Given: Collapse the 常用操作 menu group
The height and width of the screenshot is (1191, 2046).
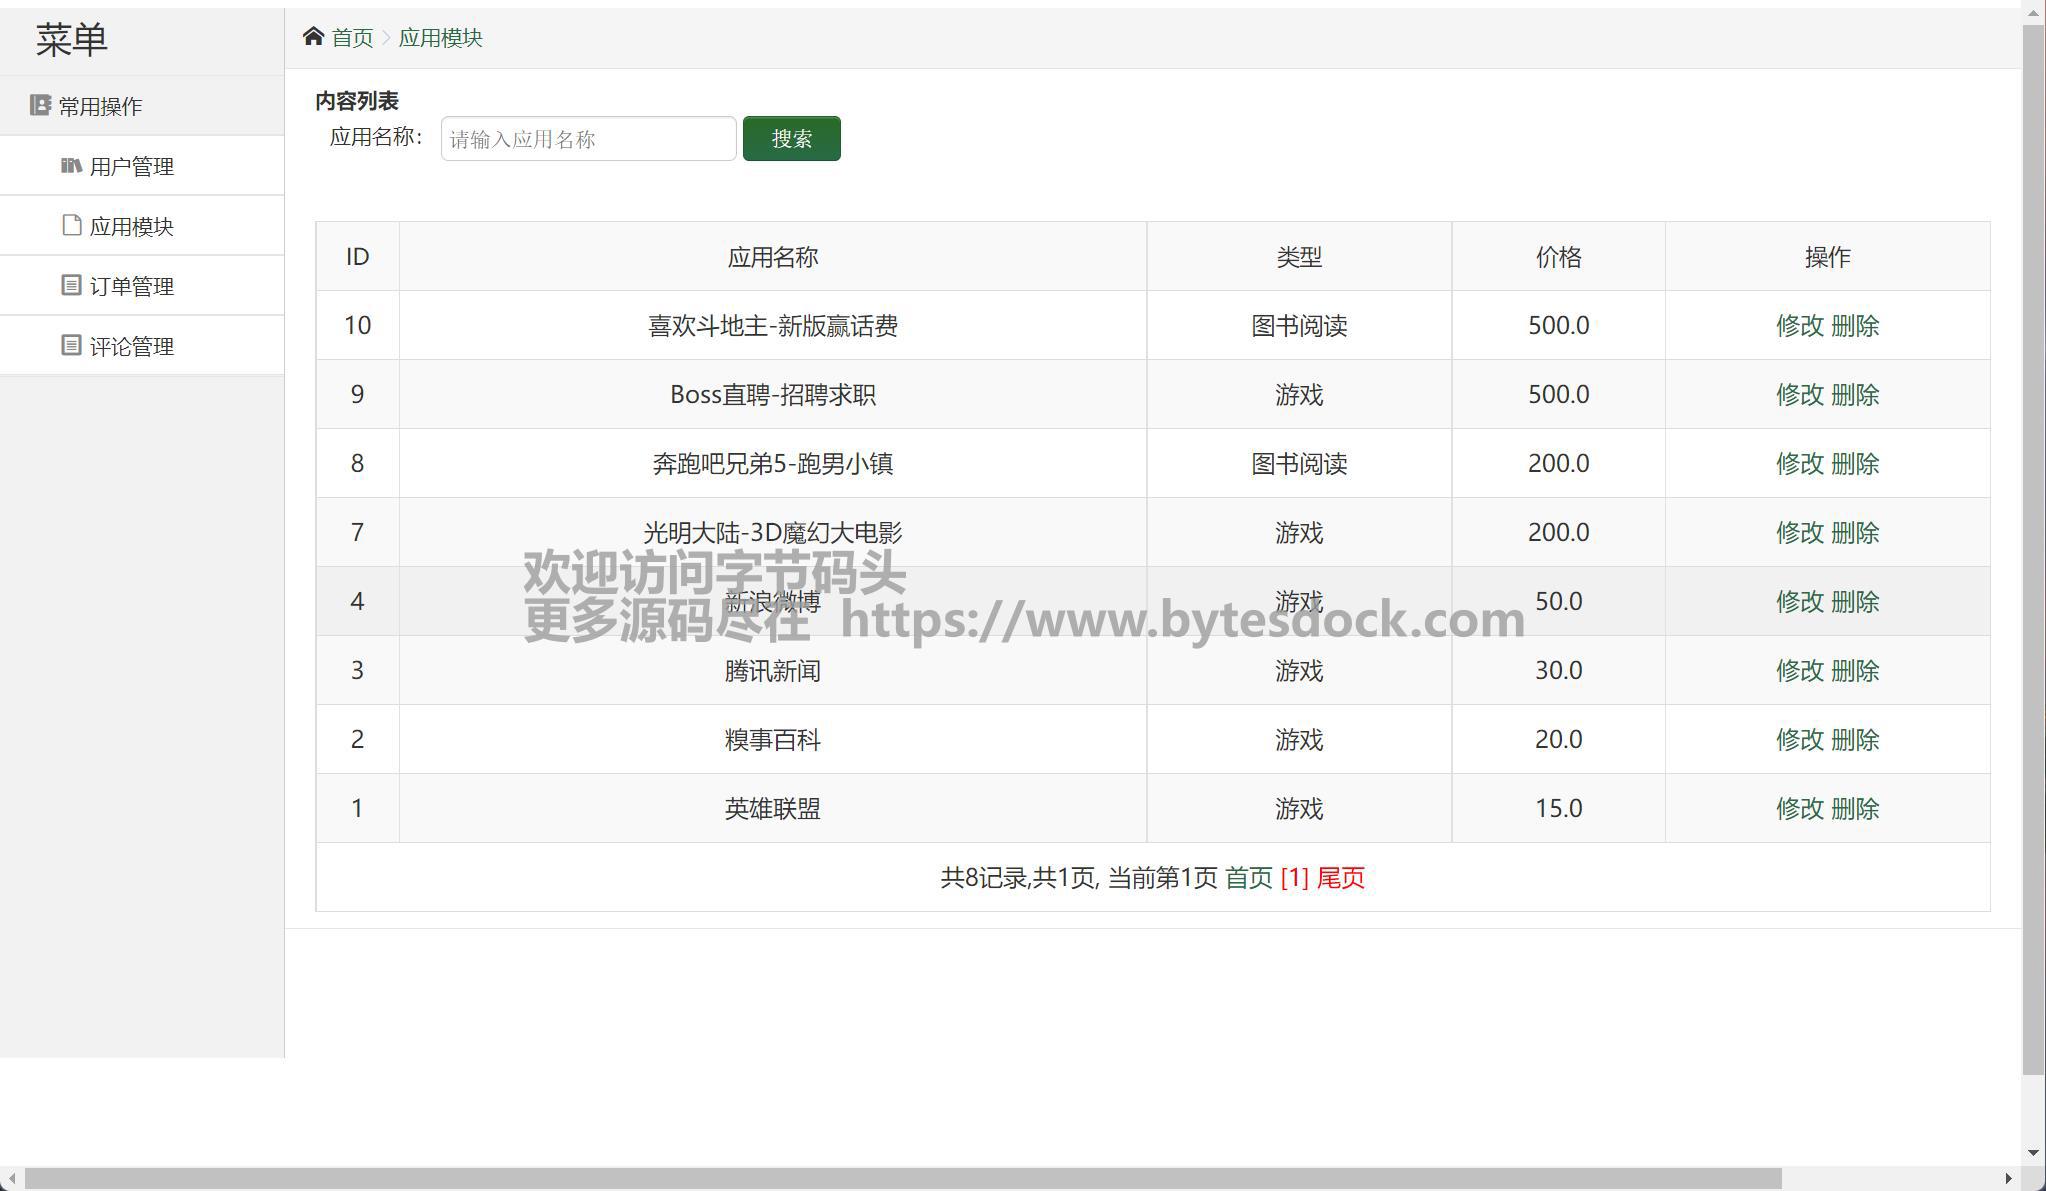Looking at the screenshot, I should [x=100, y=106].
